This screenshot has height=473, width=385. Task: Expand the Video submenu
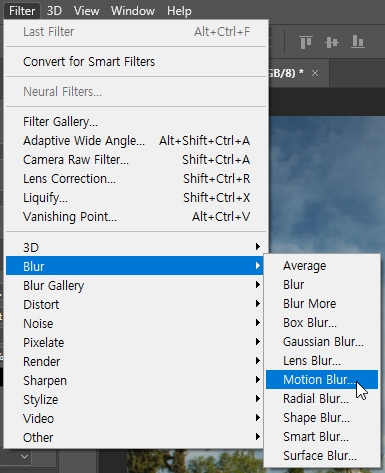(136, 418)
